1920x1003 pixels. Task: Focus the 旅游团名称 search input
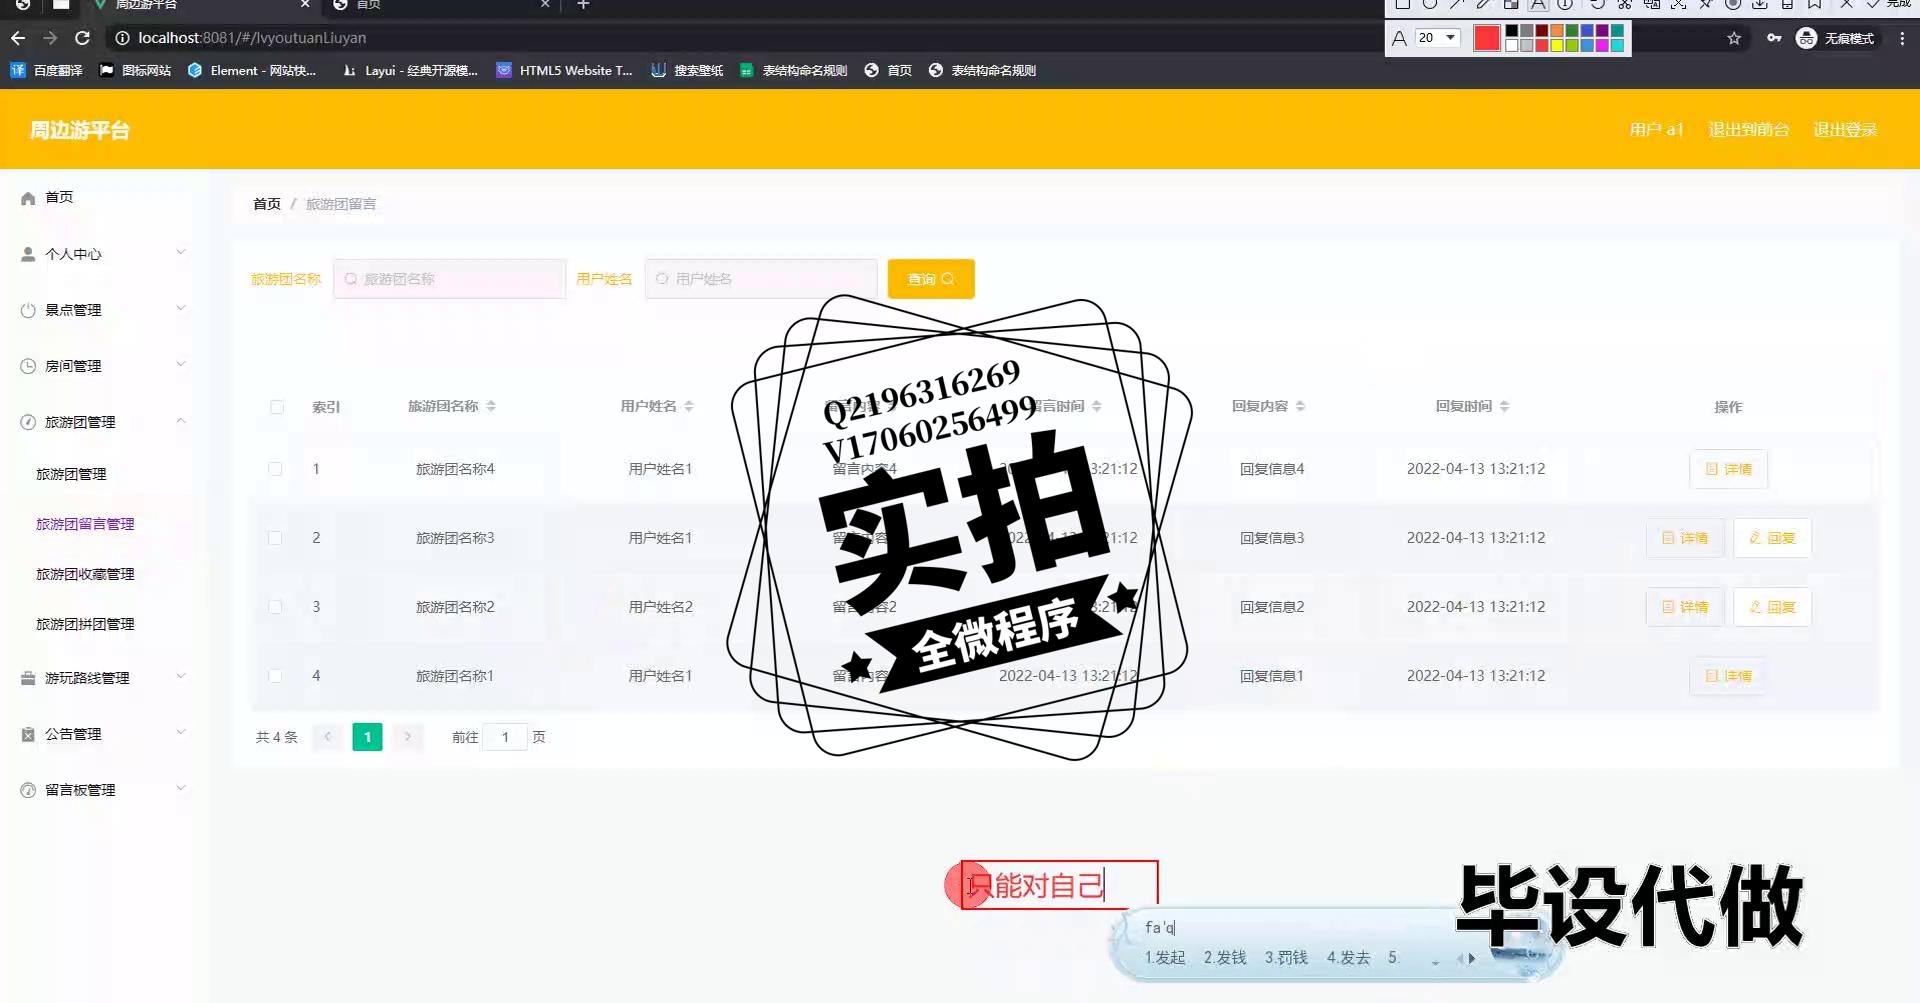point(449,279)
